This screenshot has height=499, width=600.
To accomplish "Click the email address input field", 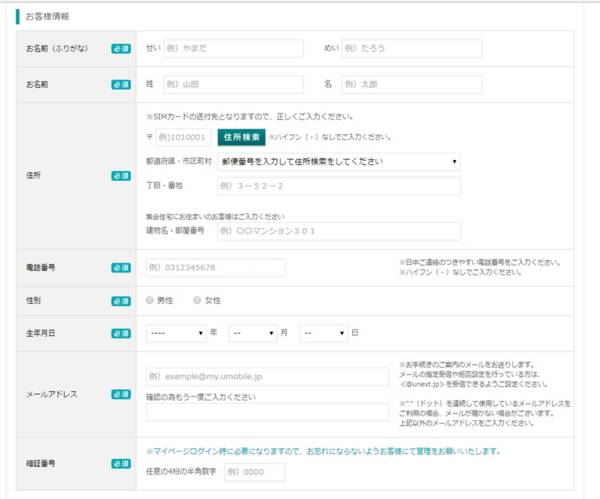I will click(267, 377).
